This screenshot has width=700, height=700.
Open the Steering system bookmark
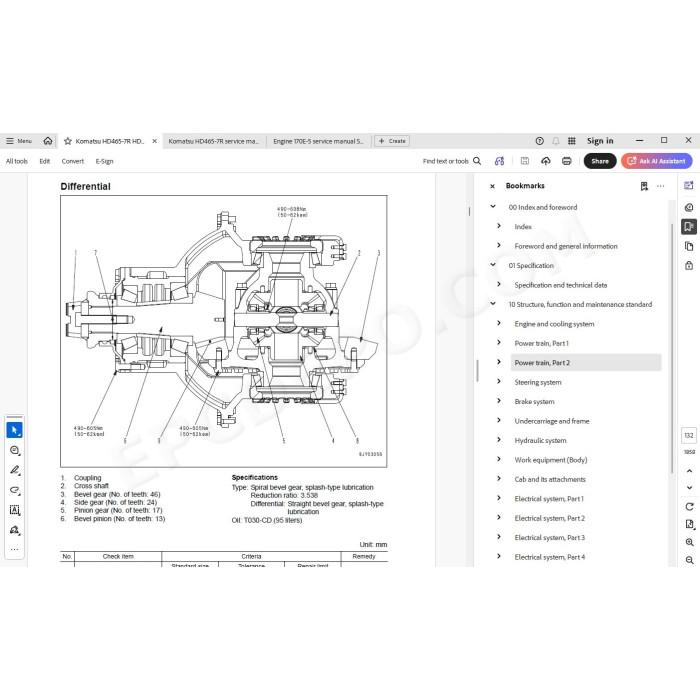(538, 382)
